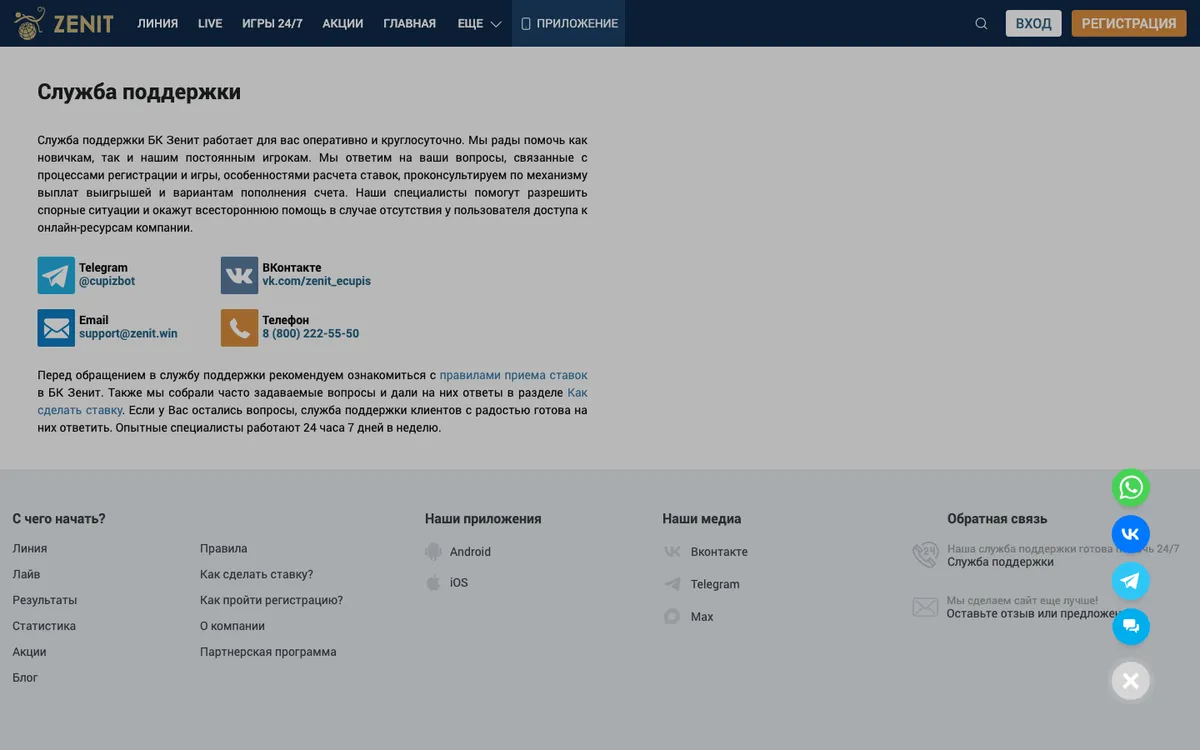Screen dimensions: 1200x750
Task: Click the ВХОД button
Action: pyautogui.click(x=1033, y=24)
